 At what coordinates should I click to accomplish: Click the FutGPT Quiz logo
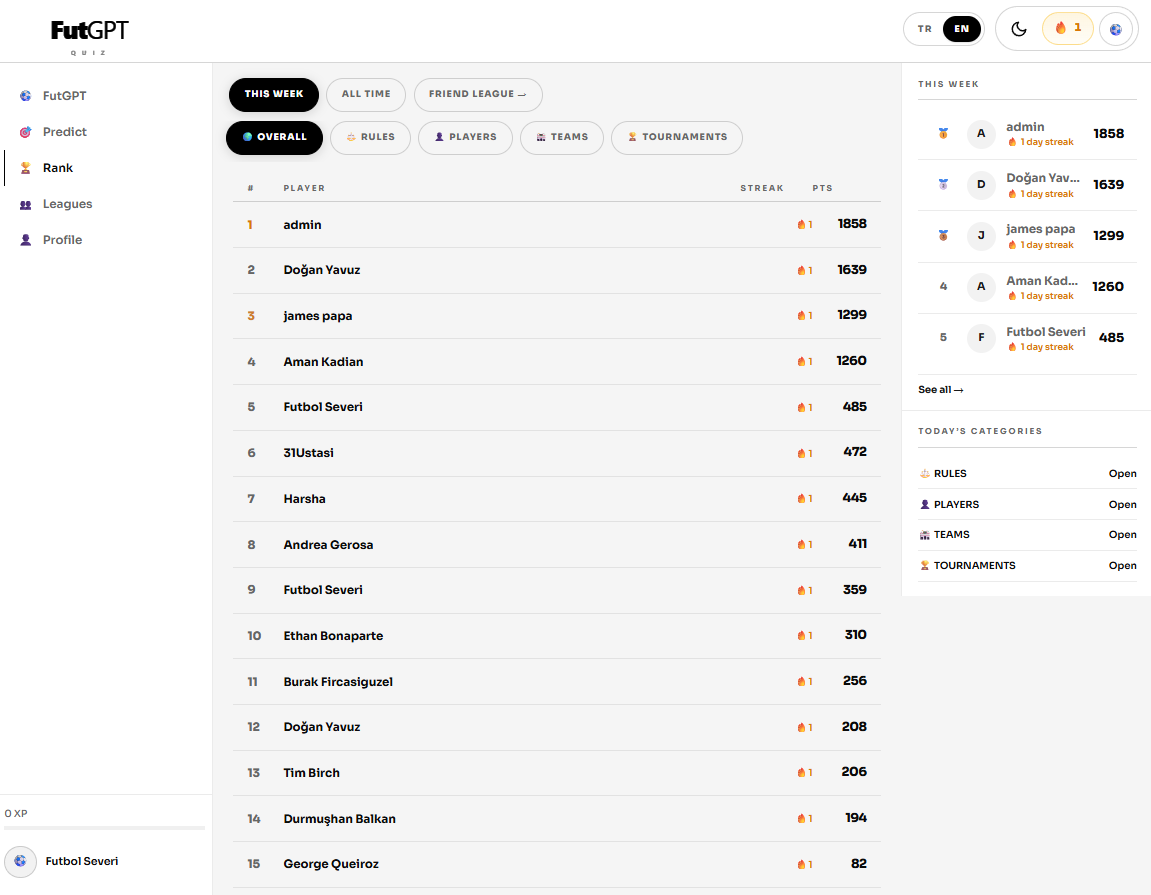89,36
